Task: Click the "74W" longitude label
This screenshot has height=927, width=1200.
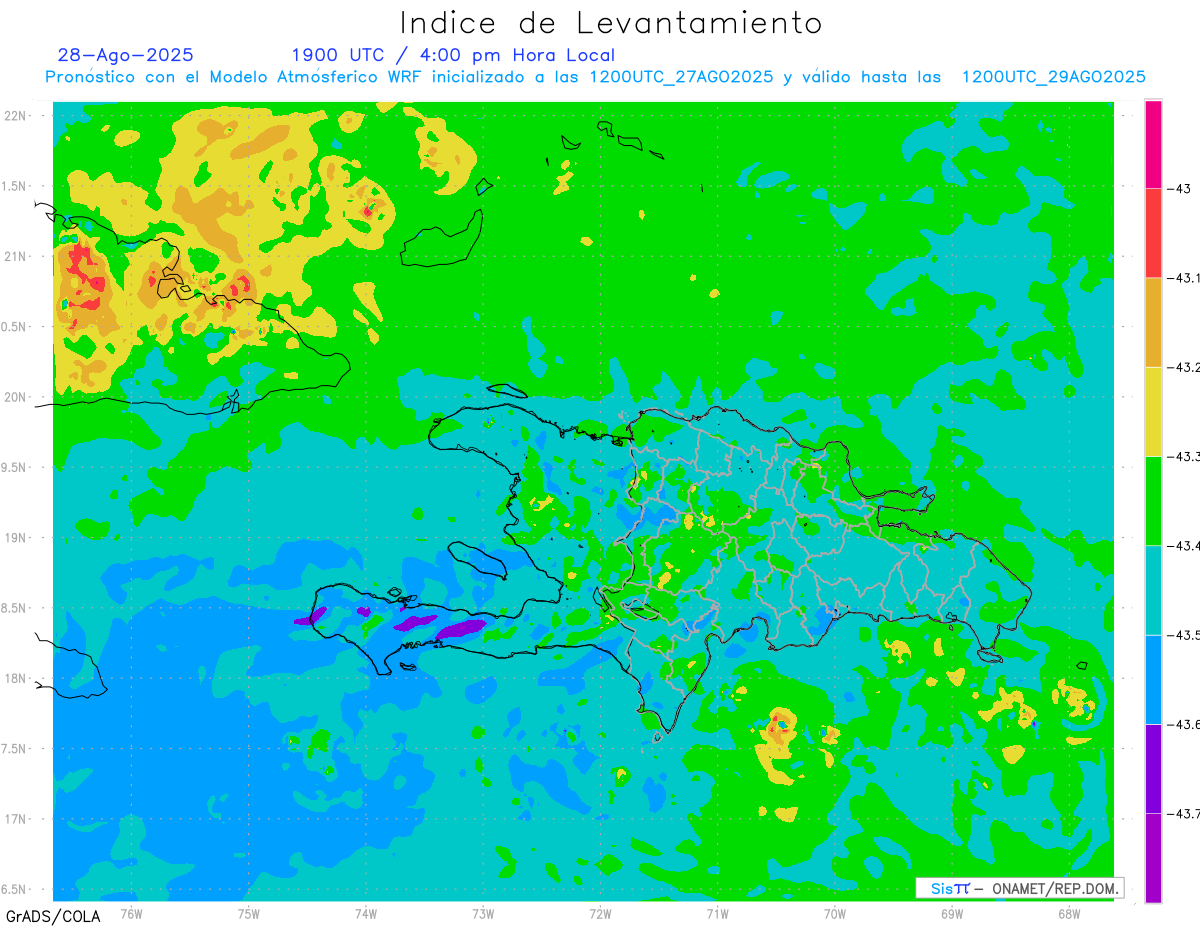Action: [365, 913]
